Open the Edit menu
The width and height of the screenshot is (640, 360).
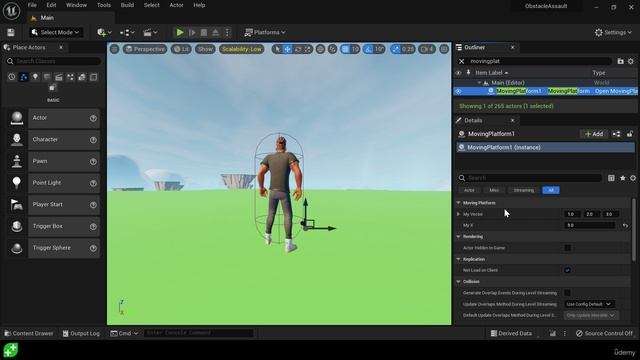click(51, 5)
